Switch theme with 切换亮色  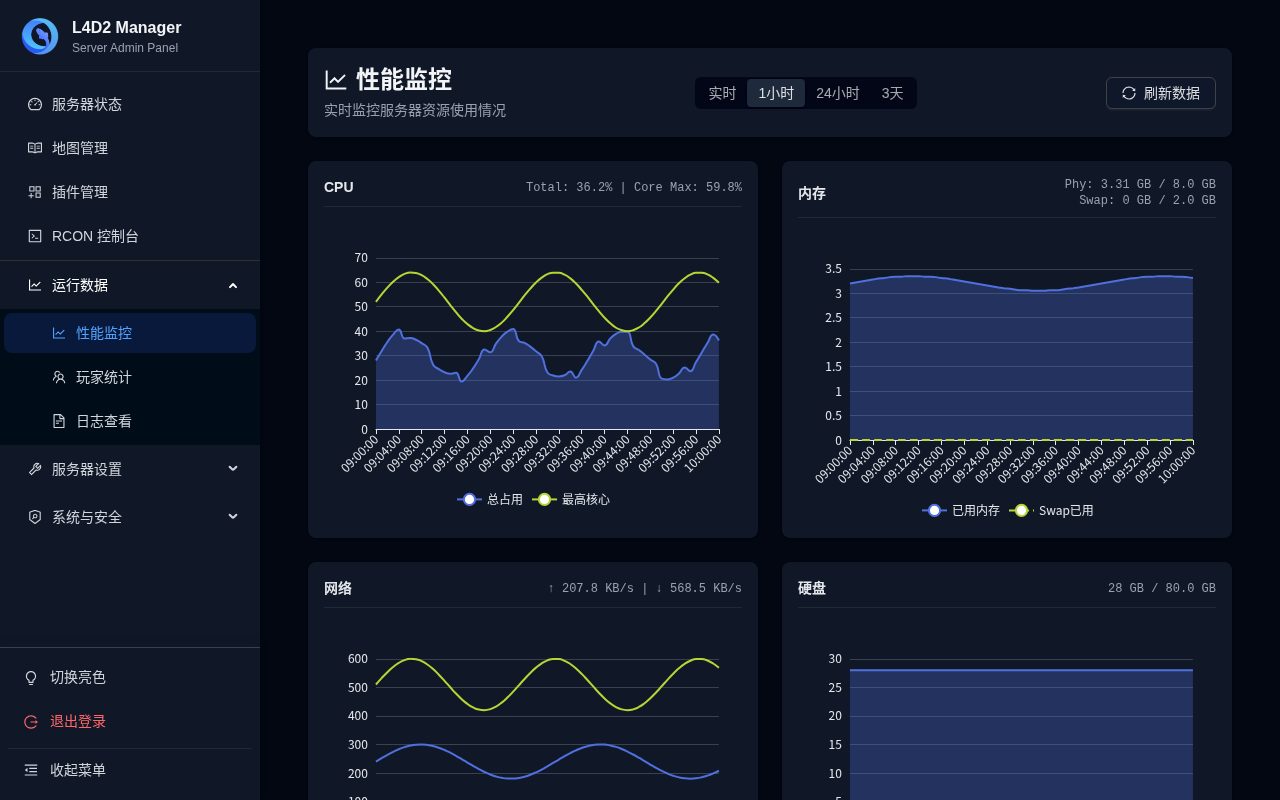click(x=130, y=677)
